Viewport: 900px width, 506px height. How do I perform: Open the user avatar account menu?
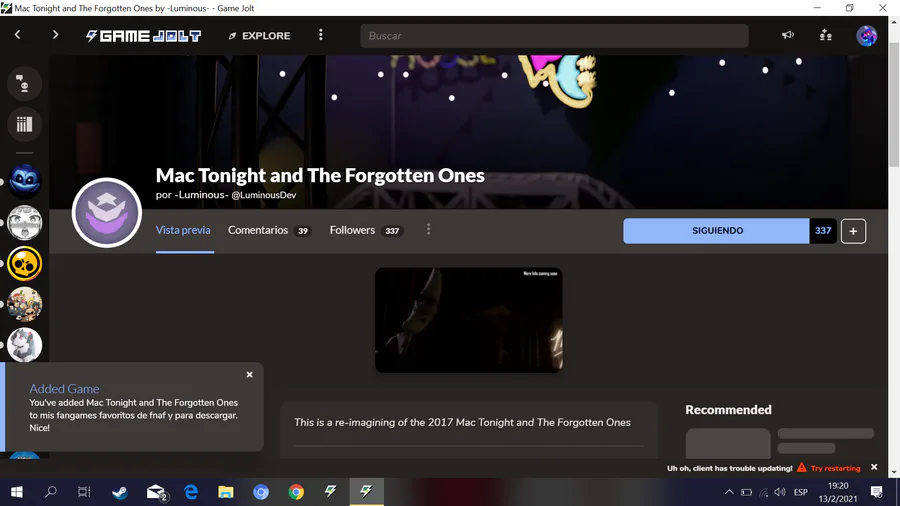(x=866, y=36)
